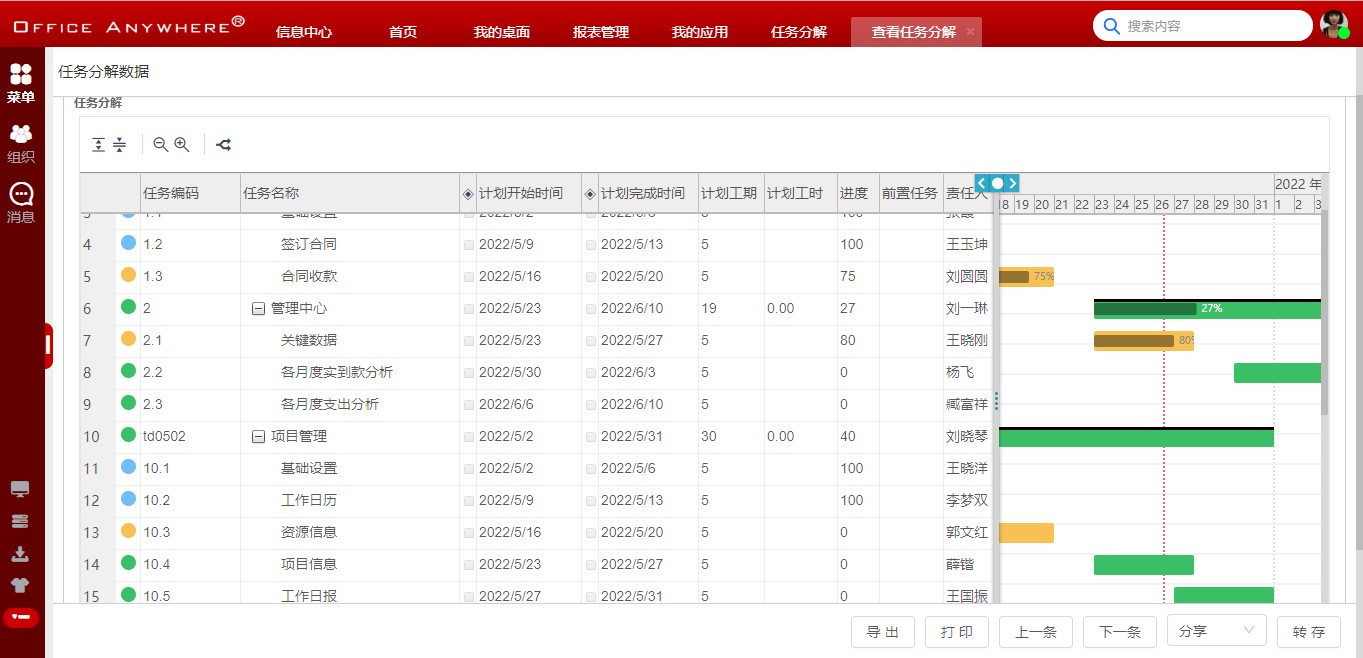Zoom in the gantt timeline

[x=182, y=145]
